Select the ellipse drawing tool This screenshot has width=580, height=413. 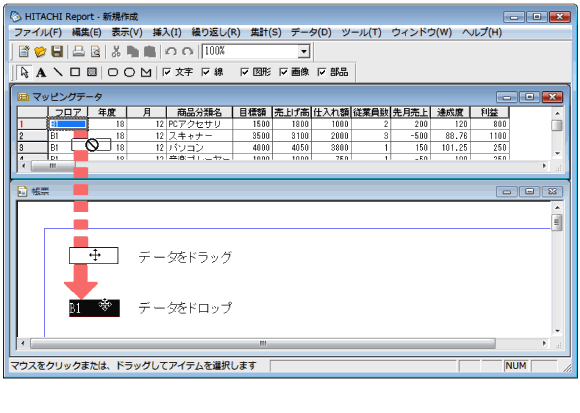[x=129, y=72]
